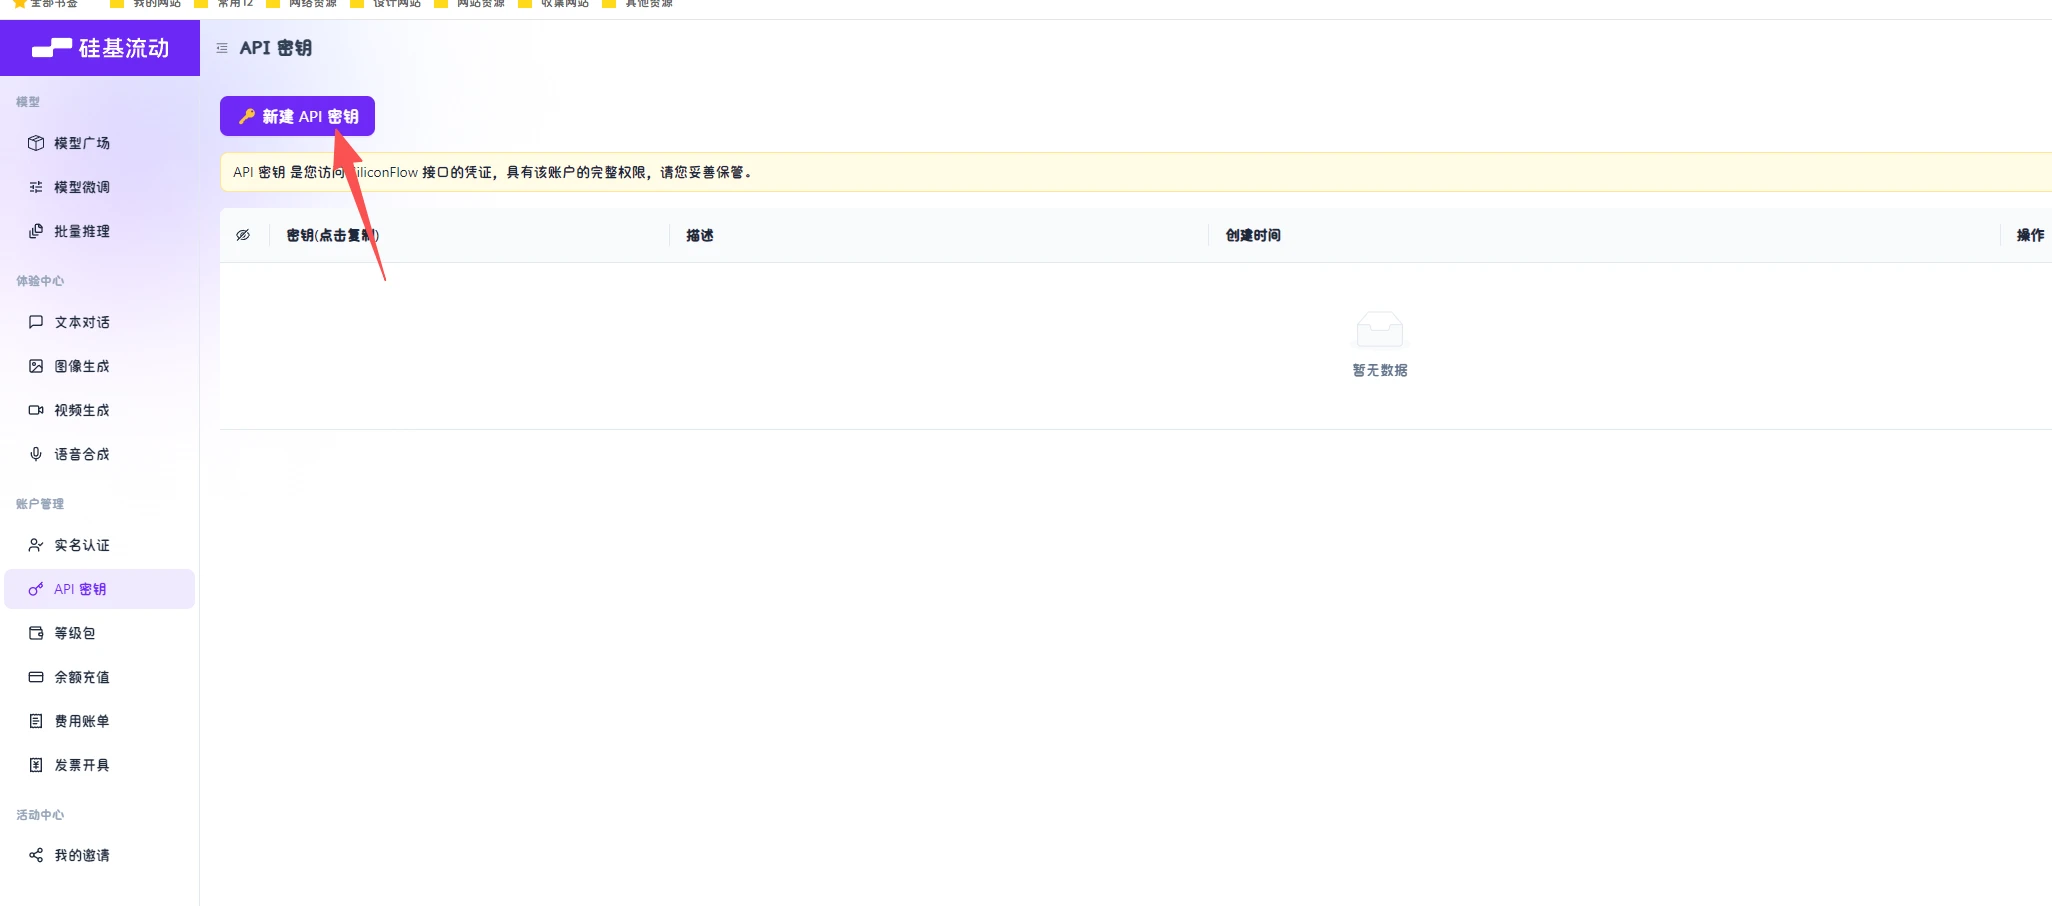Open the 费用账单 billing page

click(x=81, y=721)
